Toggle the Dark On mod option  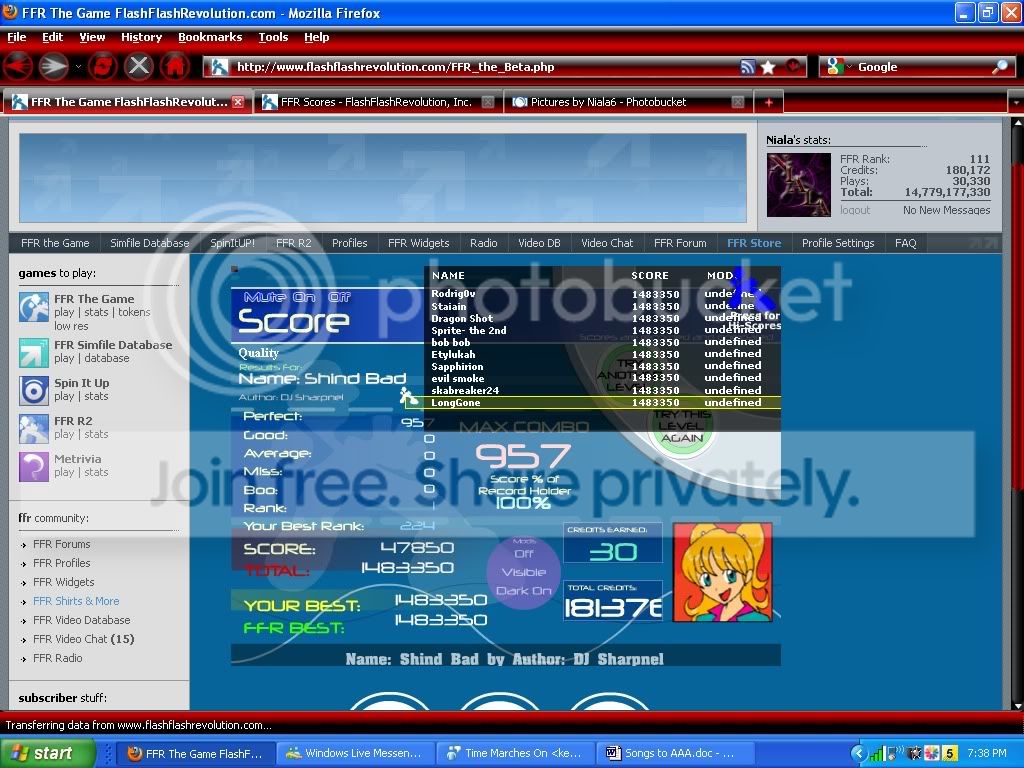click(524, 591)
